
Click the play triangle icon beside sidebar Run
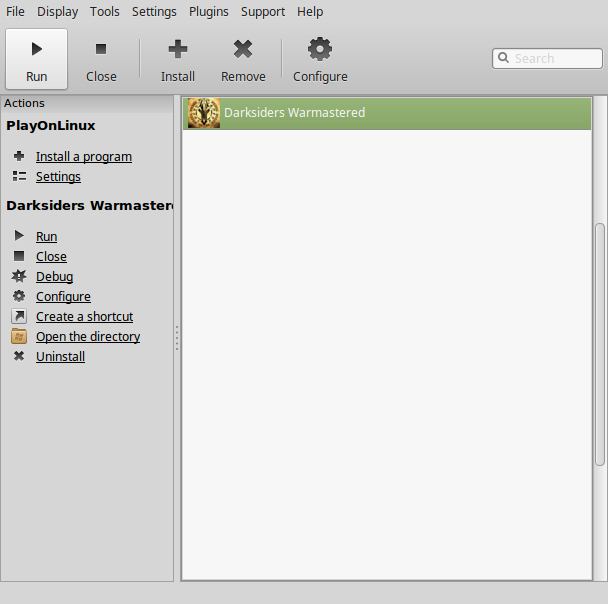19,235
